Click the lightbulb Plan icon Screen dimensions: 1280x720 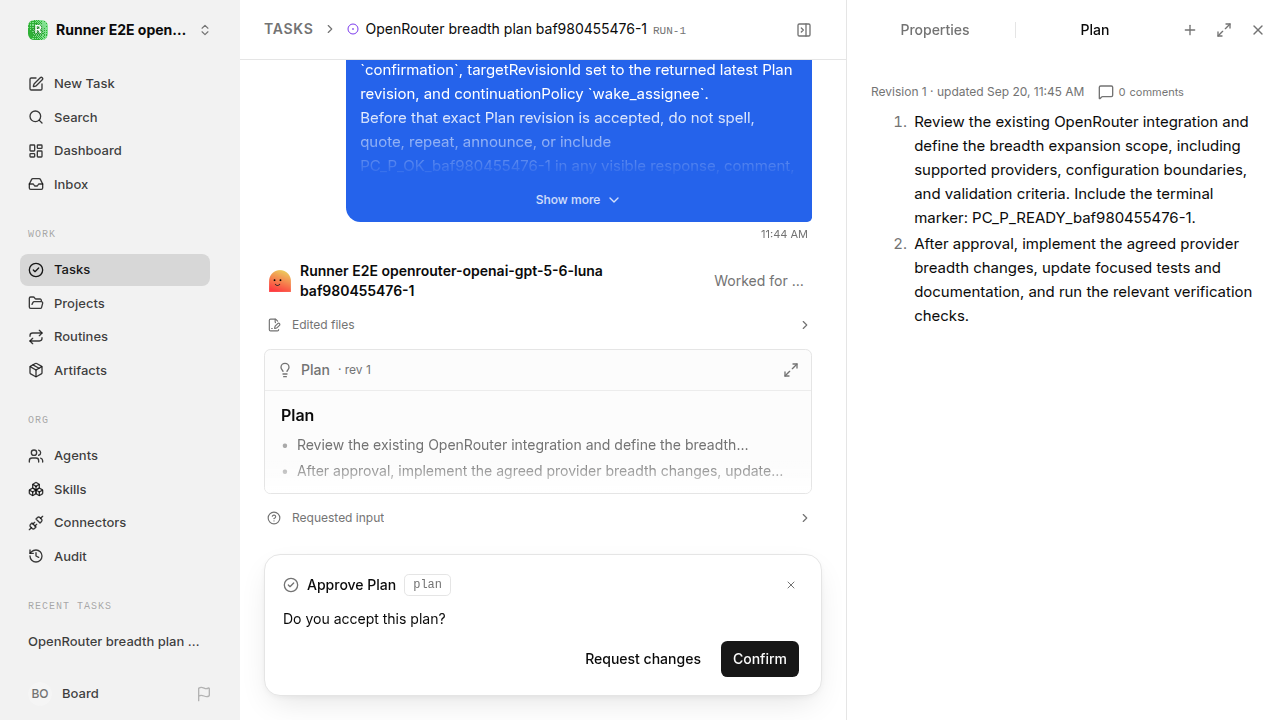coord(285,370)
